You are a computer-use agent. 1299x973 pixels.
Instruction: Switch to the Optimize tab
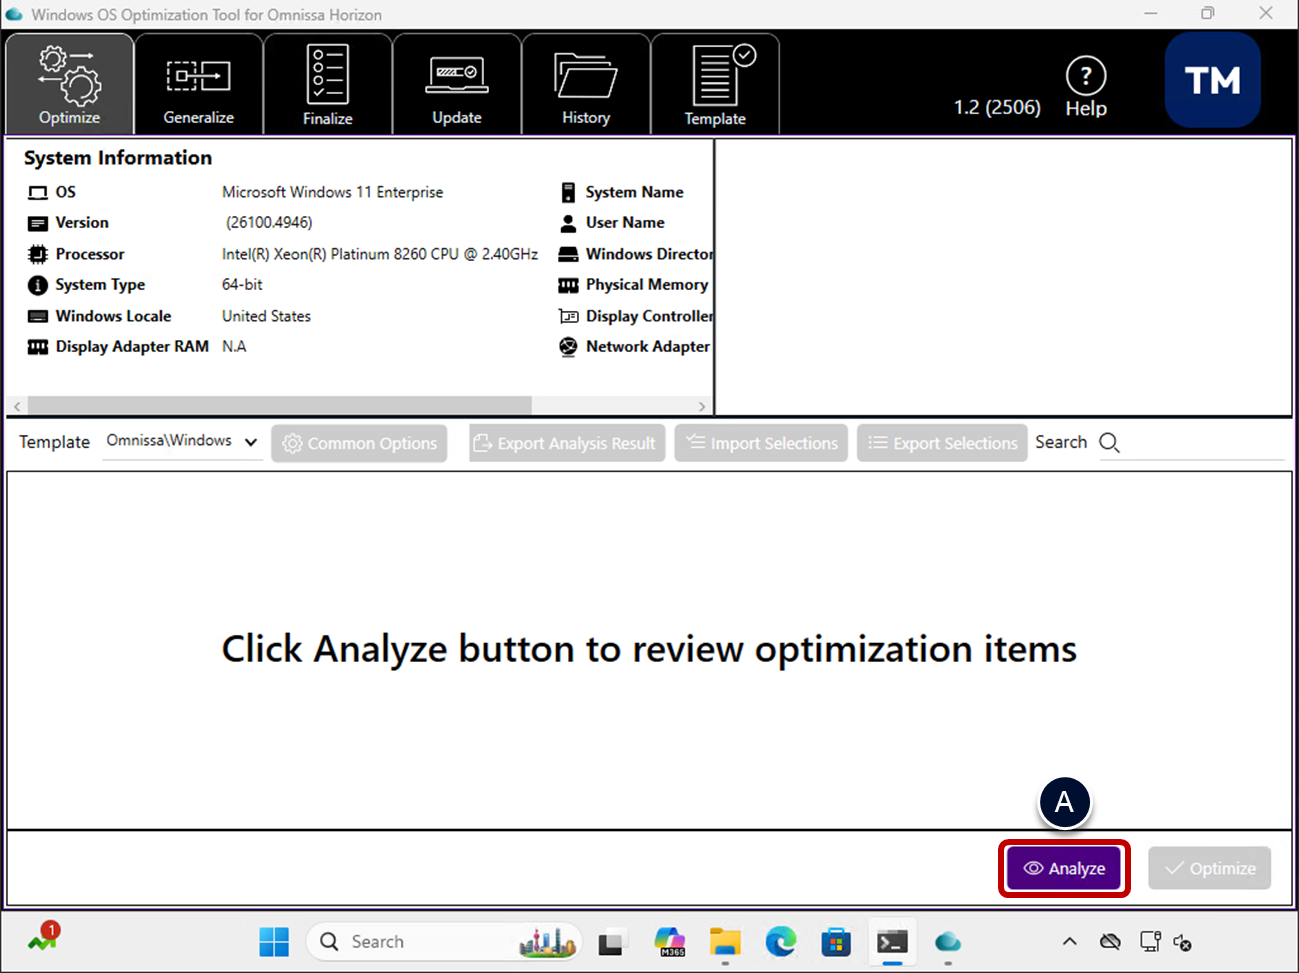[69, 85]
